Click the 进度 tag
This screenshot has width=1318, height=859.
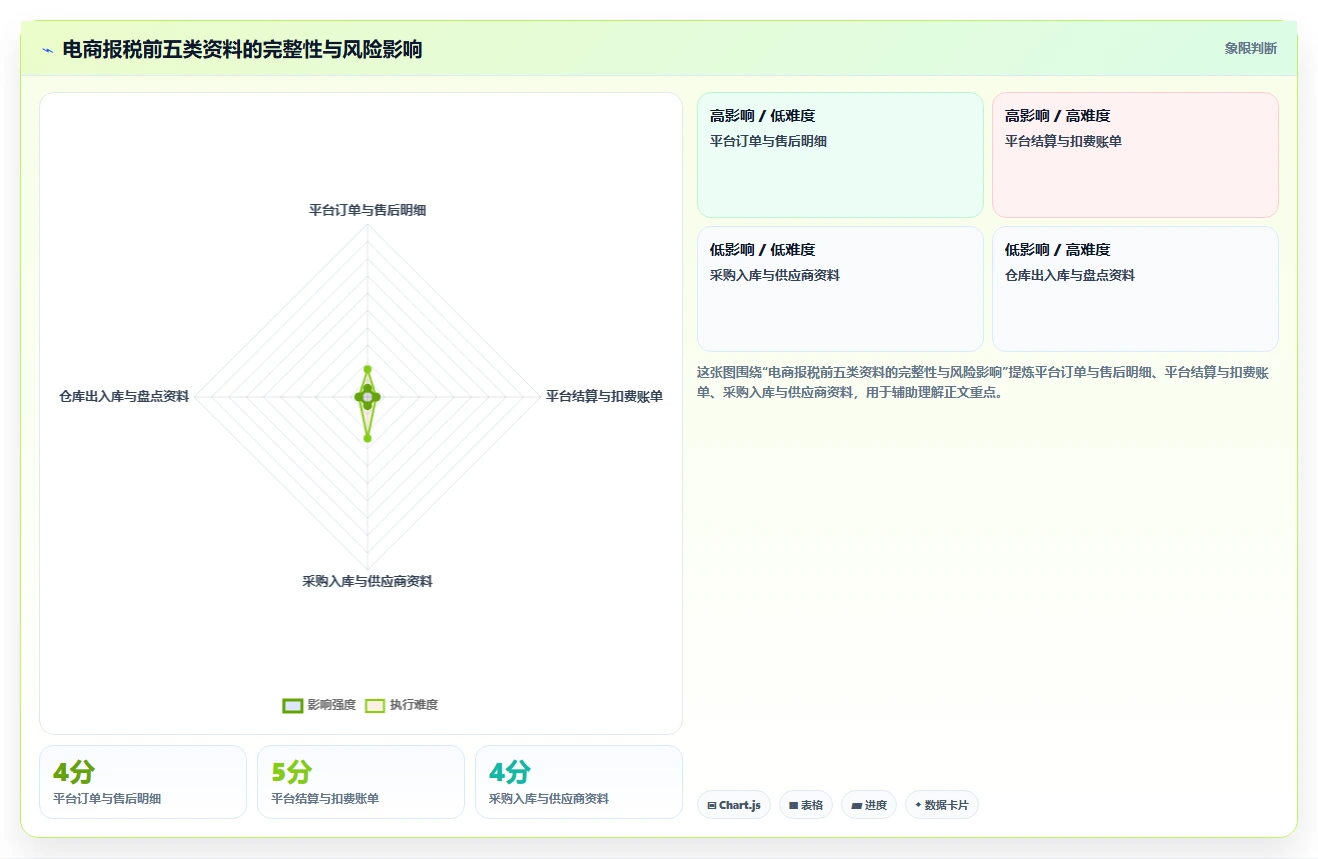pyautogui.click(x=869, y=805)
